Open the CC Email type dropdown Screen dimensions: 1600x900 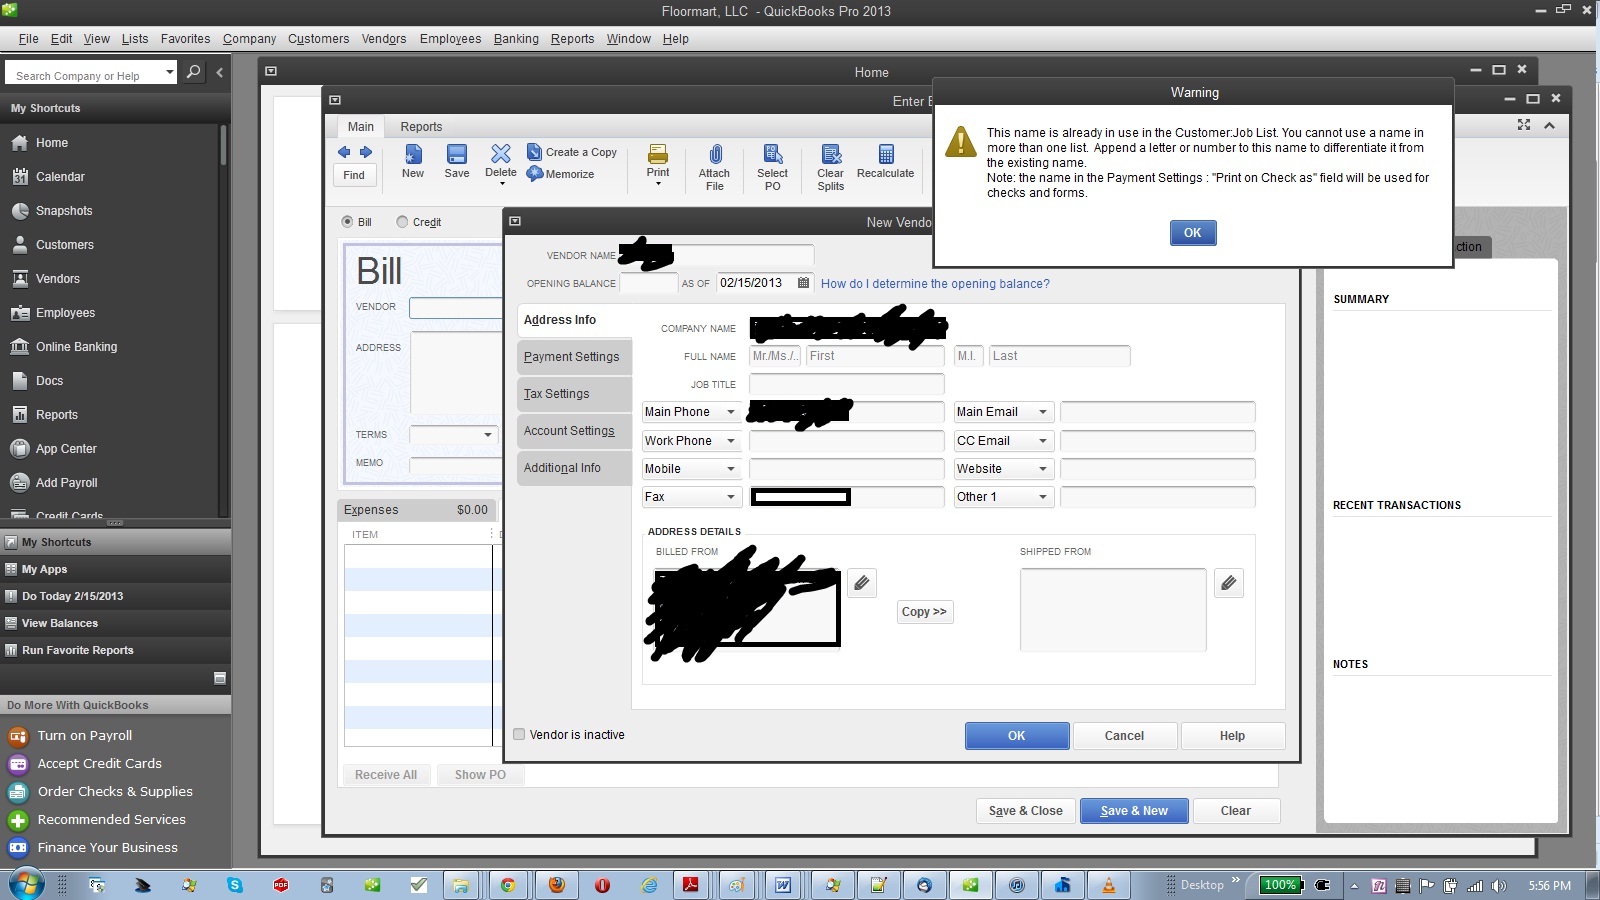(1043, 441)
